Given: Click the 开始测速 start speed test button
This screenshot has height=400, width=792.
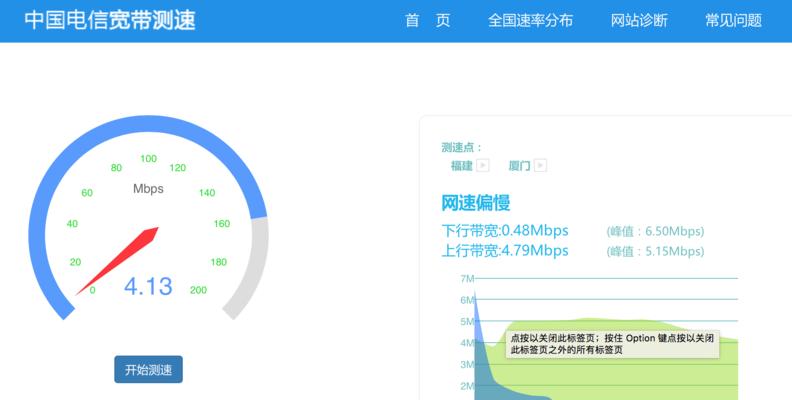Looking at the screenshot, I should pyautogui.click(x=148, y=370).
